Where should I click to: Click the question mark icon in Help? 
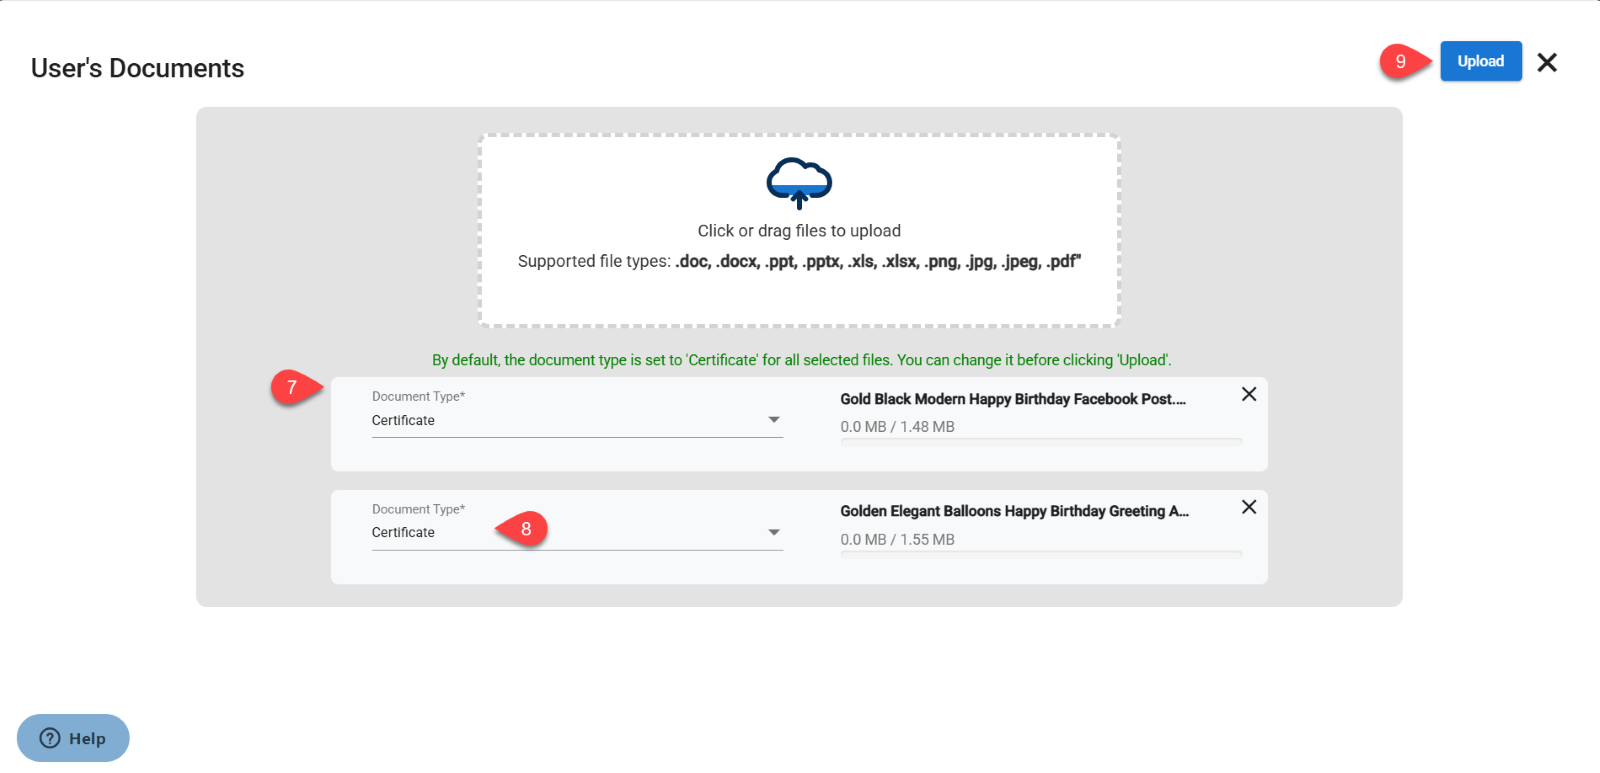50,738
